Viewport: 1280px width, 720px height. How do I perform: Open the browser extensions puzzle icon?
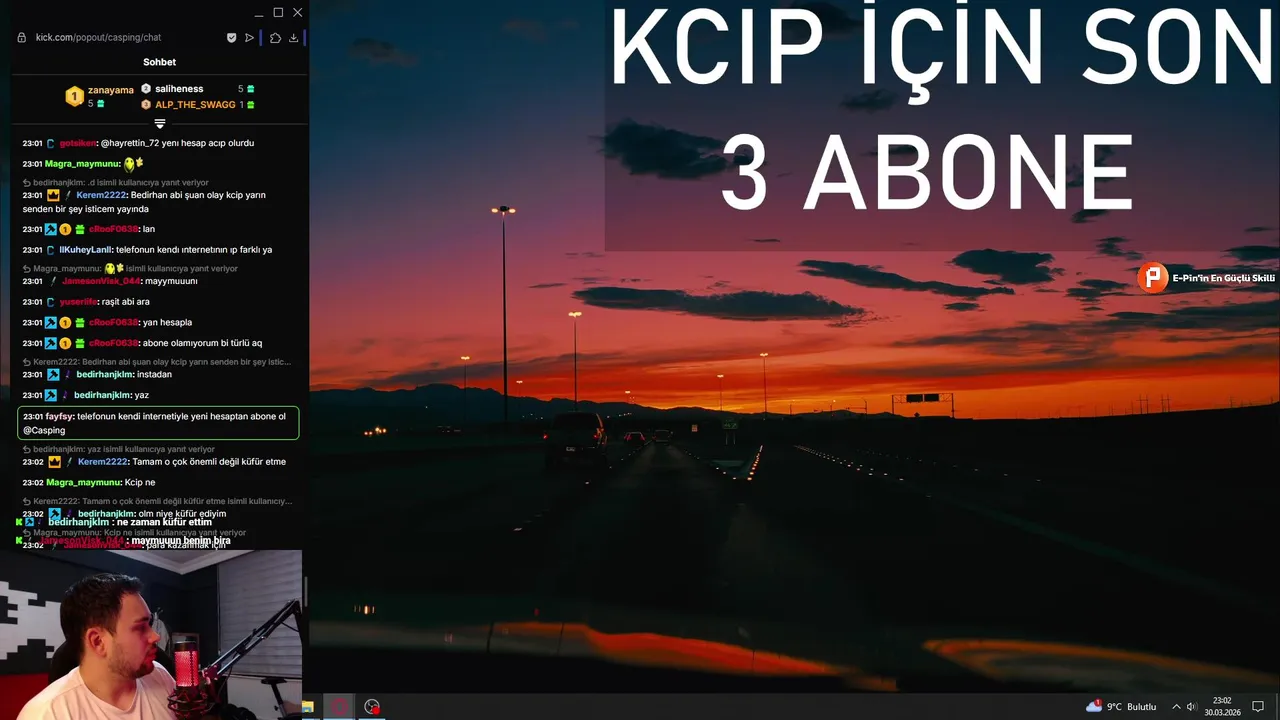point(276,38)
